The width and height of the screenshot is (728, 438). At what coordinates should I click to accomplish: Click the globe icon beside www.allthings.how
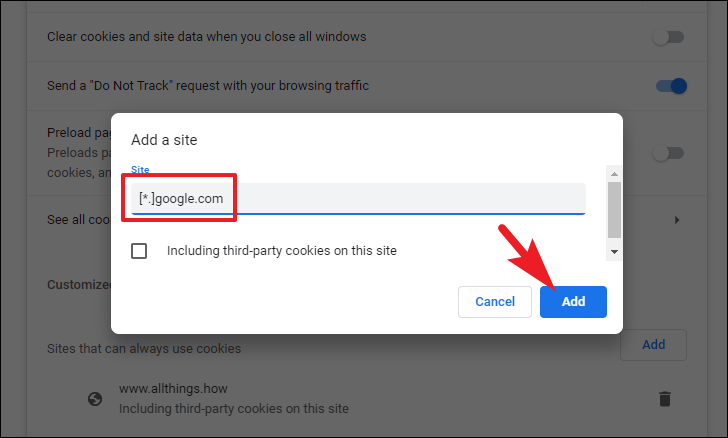[95, 399]
